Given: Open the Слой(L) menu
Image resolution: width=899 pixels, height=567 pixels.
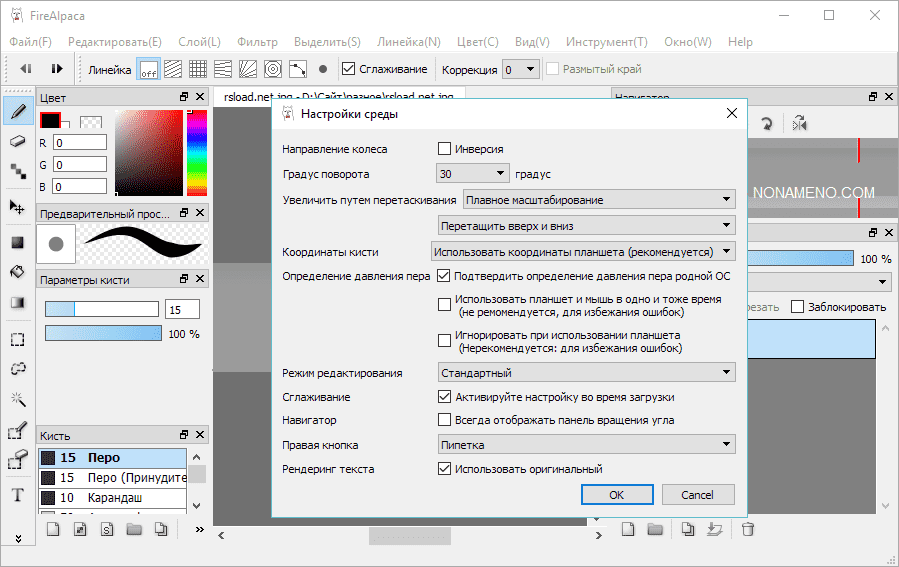Looking at the screenshot, I should 199,42.
